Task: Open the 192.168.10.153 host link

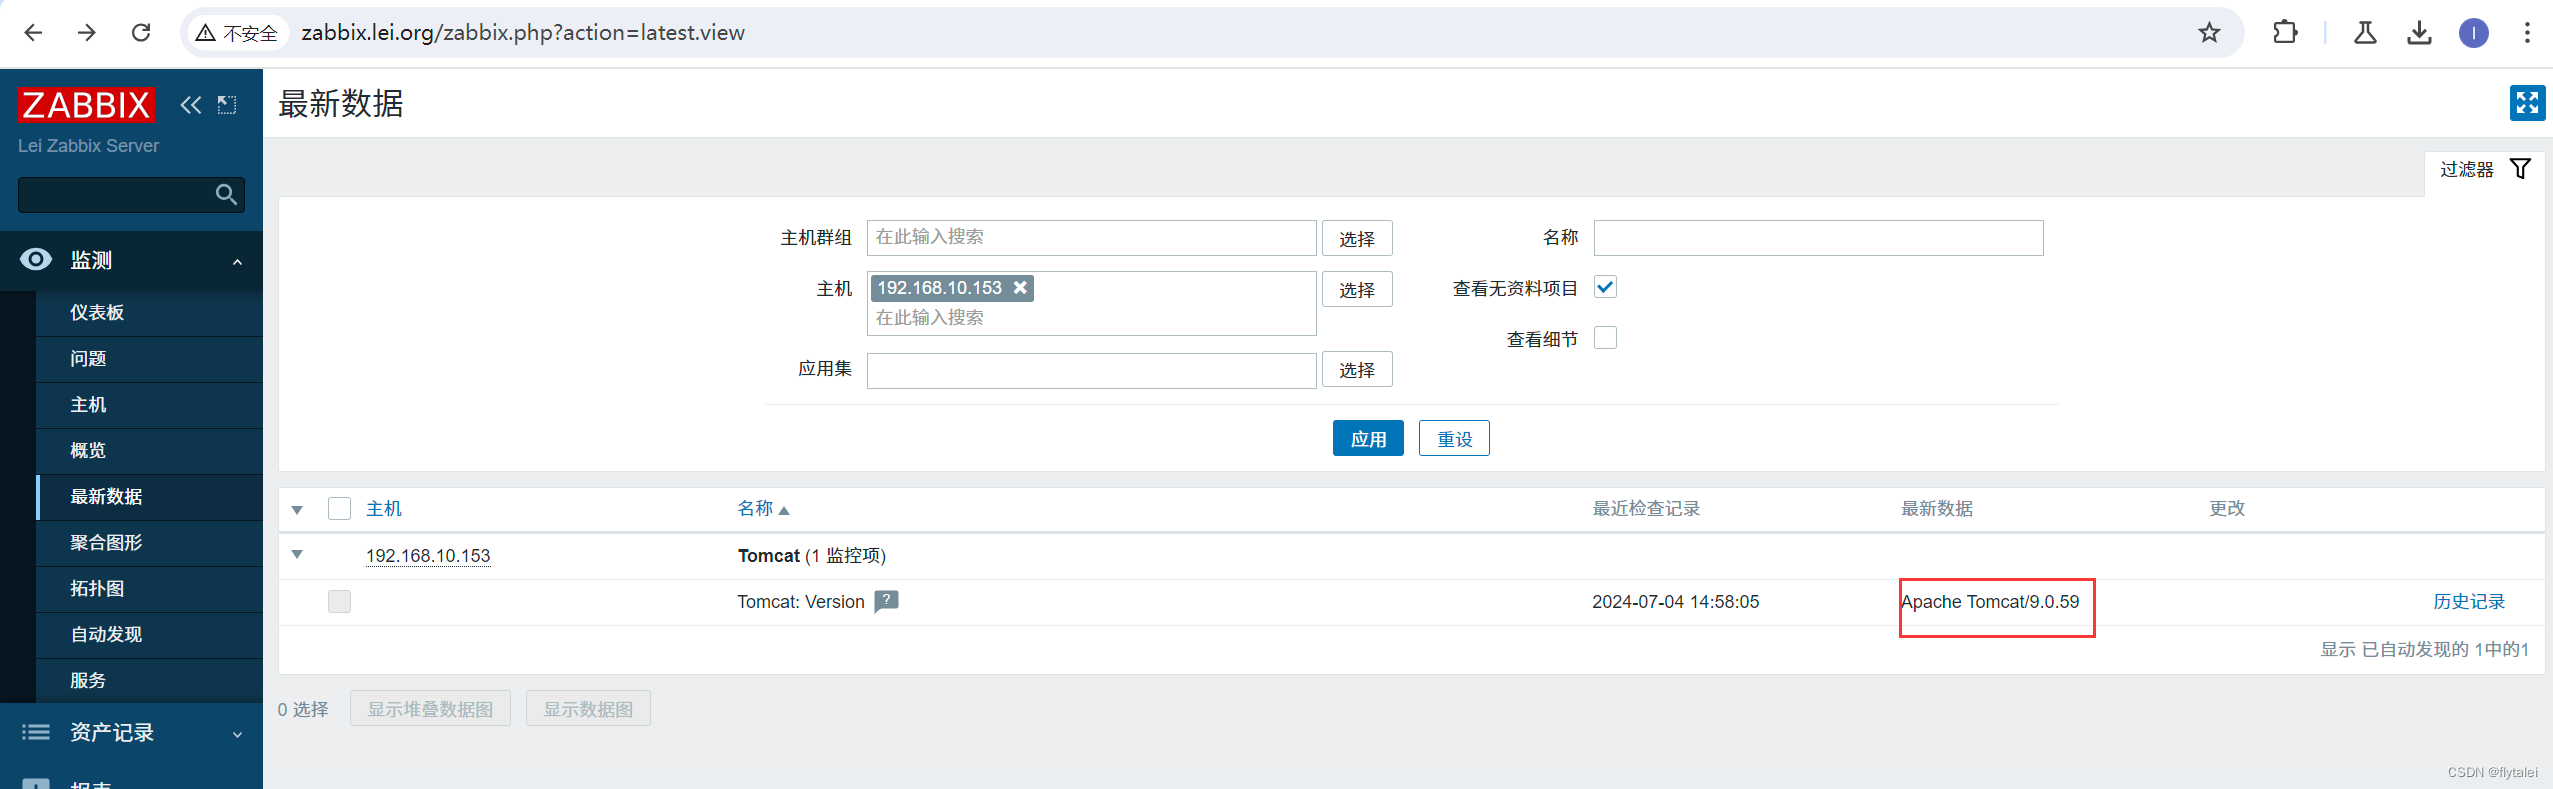Action: [428, 555]
